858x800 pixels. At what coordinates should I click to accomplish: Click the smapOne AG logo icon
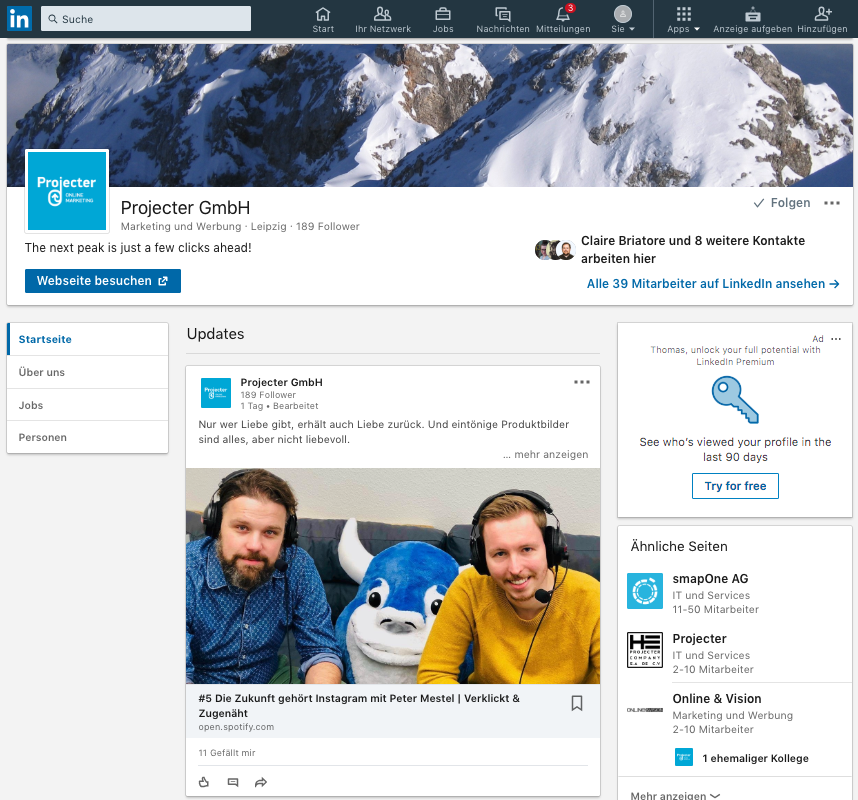(645, 591)
